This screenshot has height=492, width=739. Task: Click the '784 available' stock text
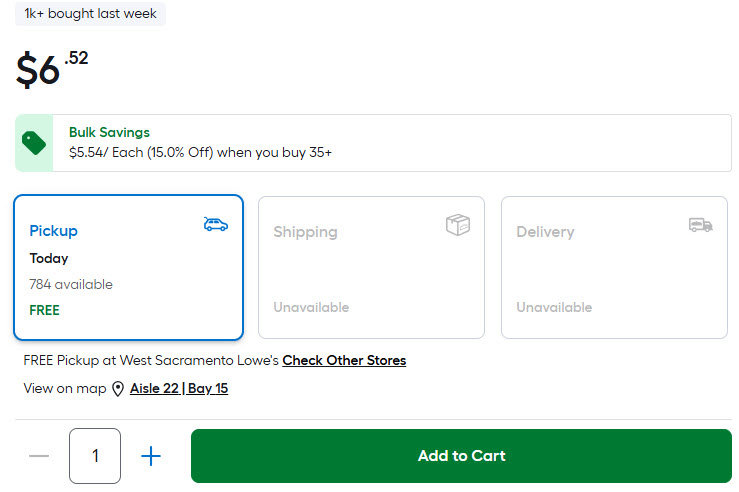[71, 284]
